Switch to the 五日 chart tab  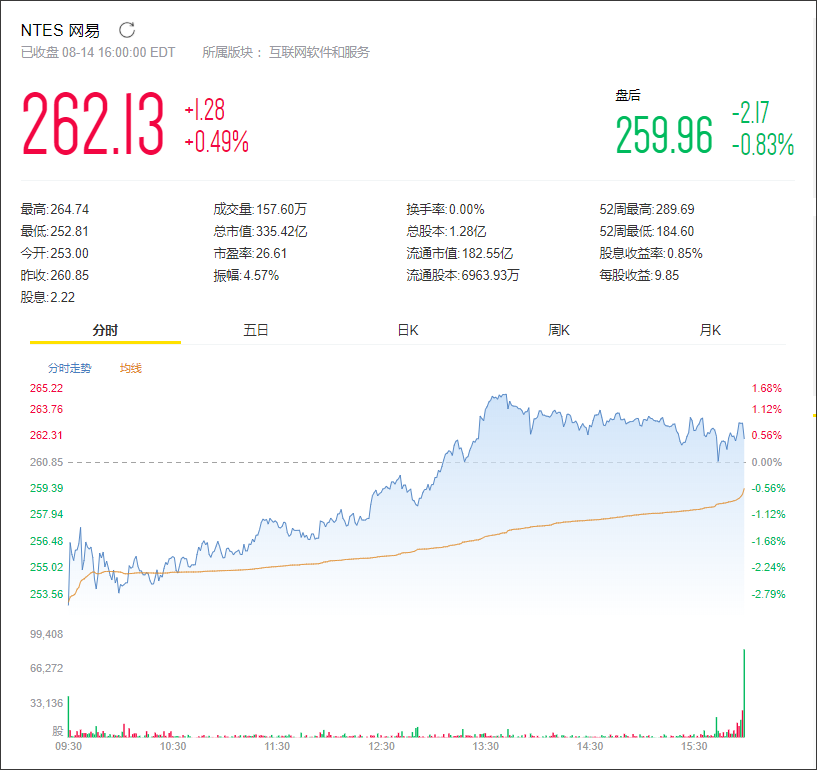pos(256,328)
